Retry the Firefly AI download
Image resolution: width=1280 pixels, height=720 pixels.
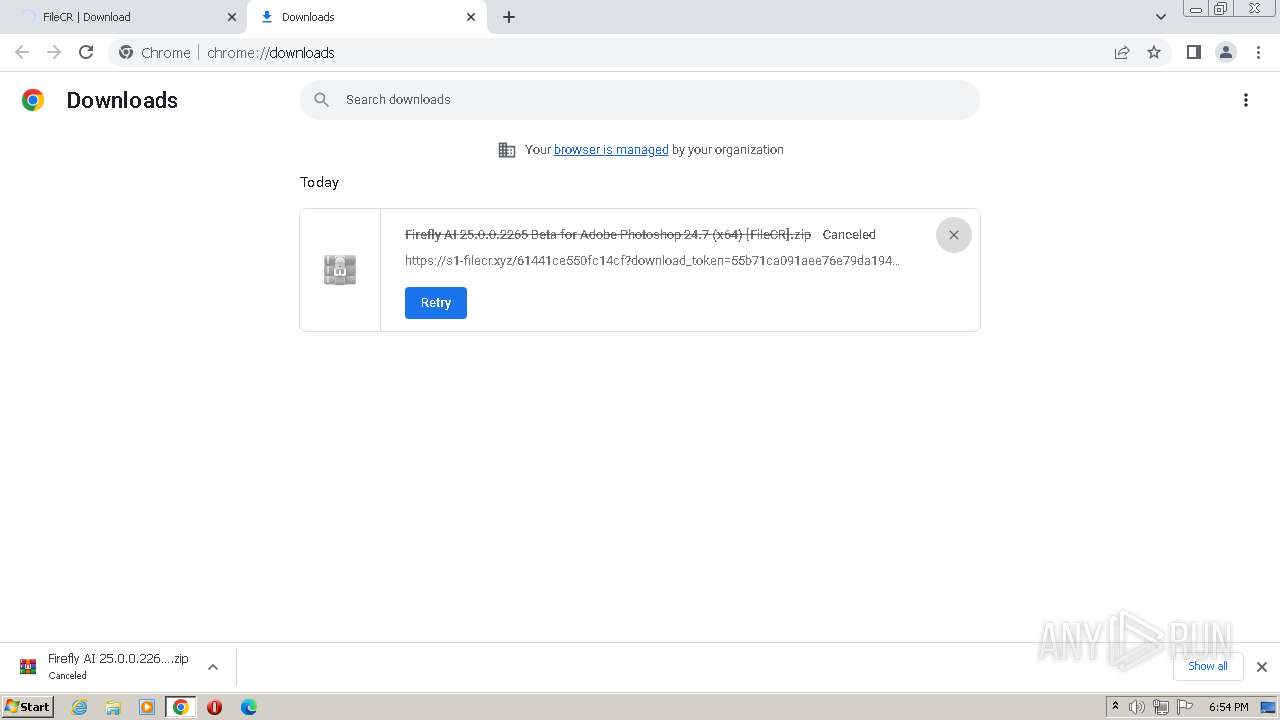(x=436, y=303)
